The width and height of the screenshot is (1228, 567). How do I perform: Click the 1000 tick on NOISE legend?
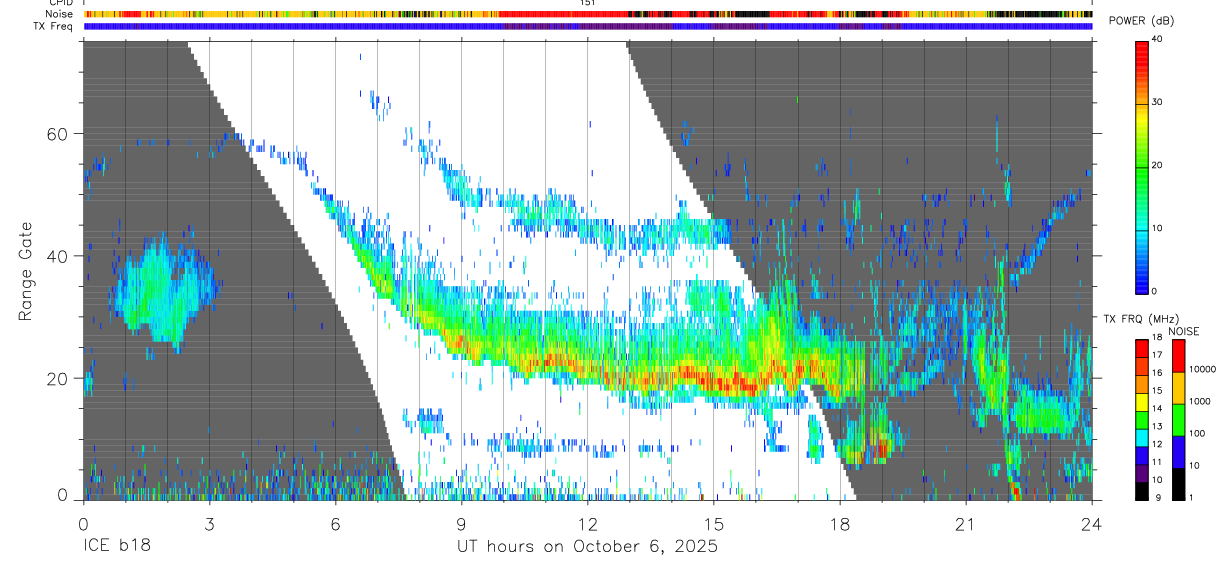click(x=1200, y=402)
